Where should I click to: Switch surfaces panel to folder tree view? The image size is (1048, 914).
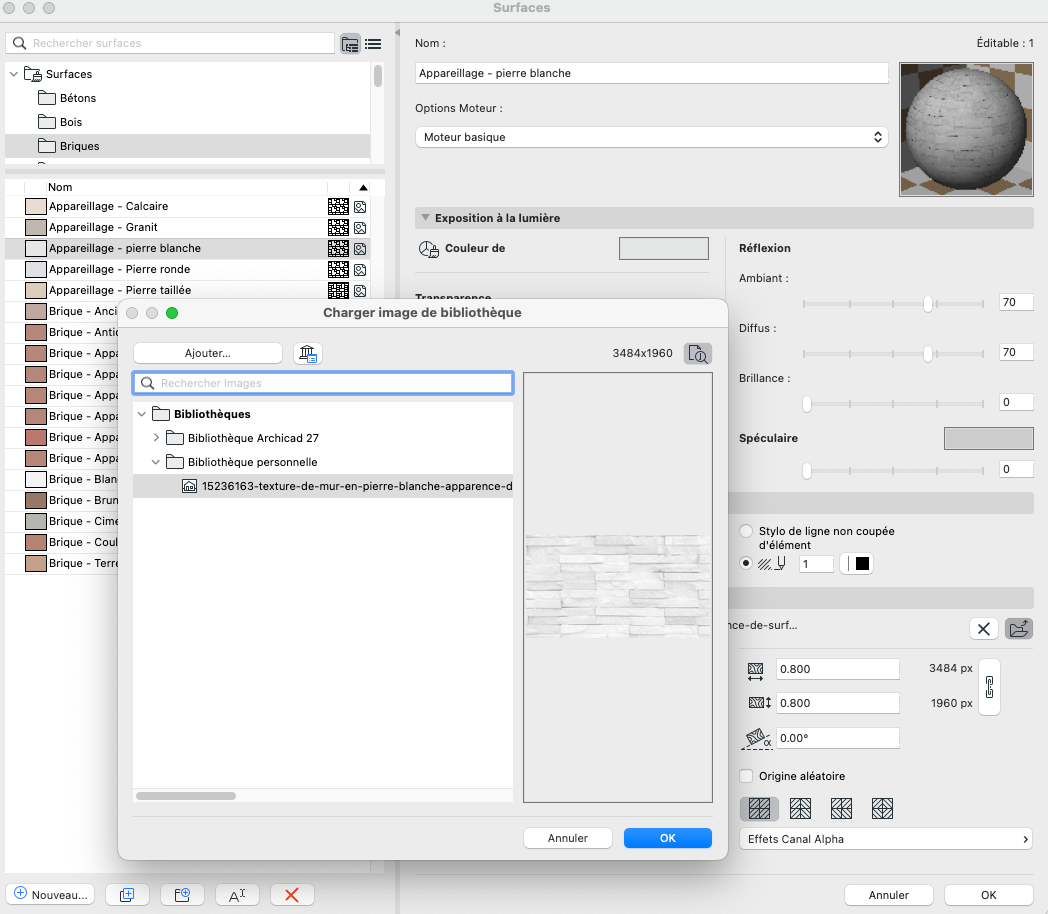coord(350,44)
